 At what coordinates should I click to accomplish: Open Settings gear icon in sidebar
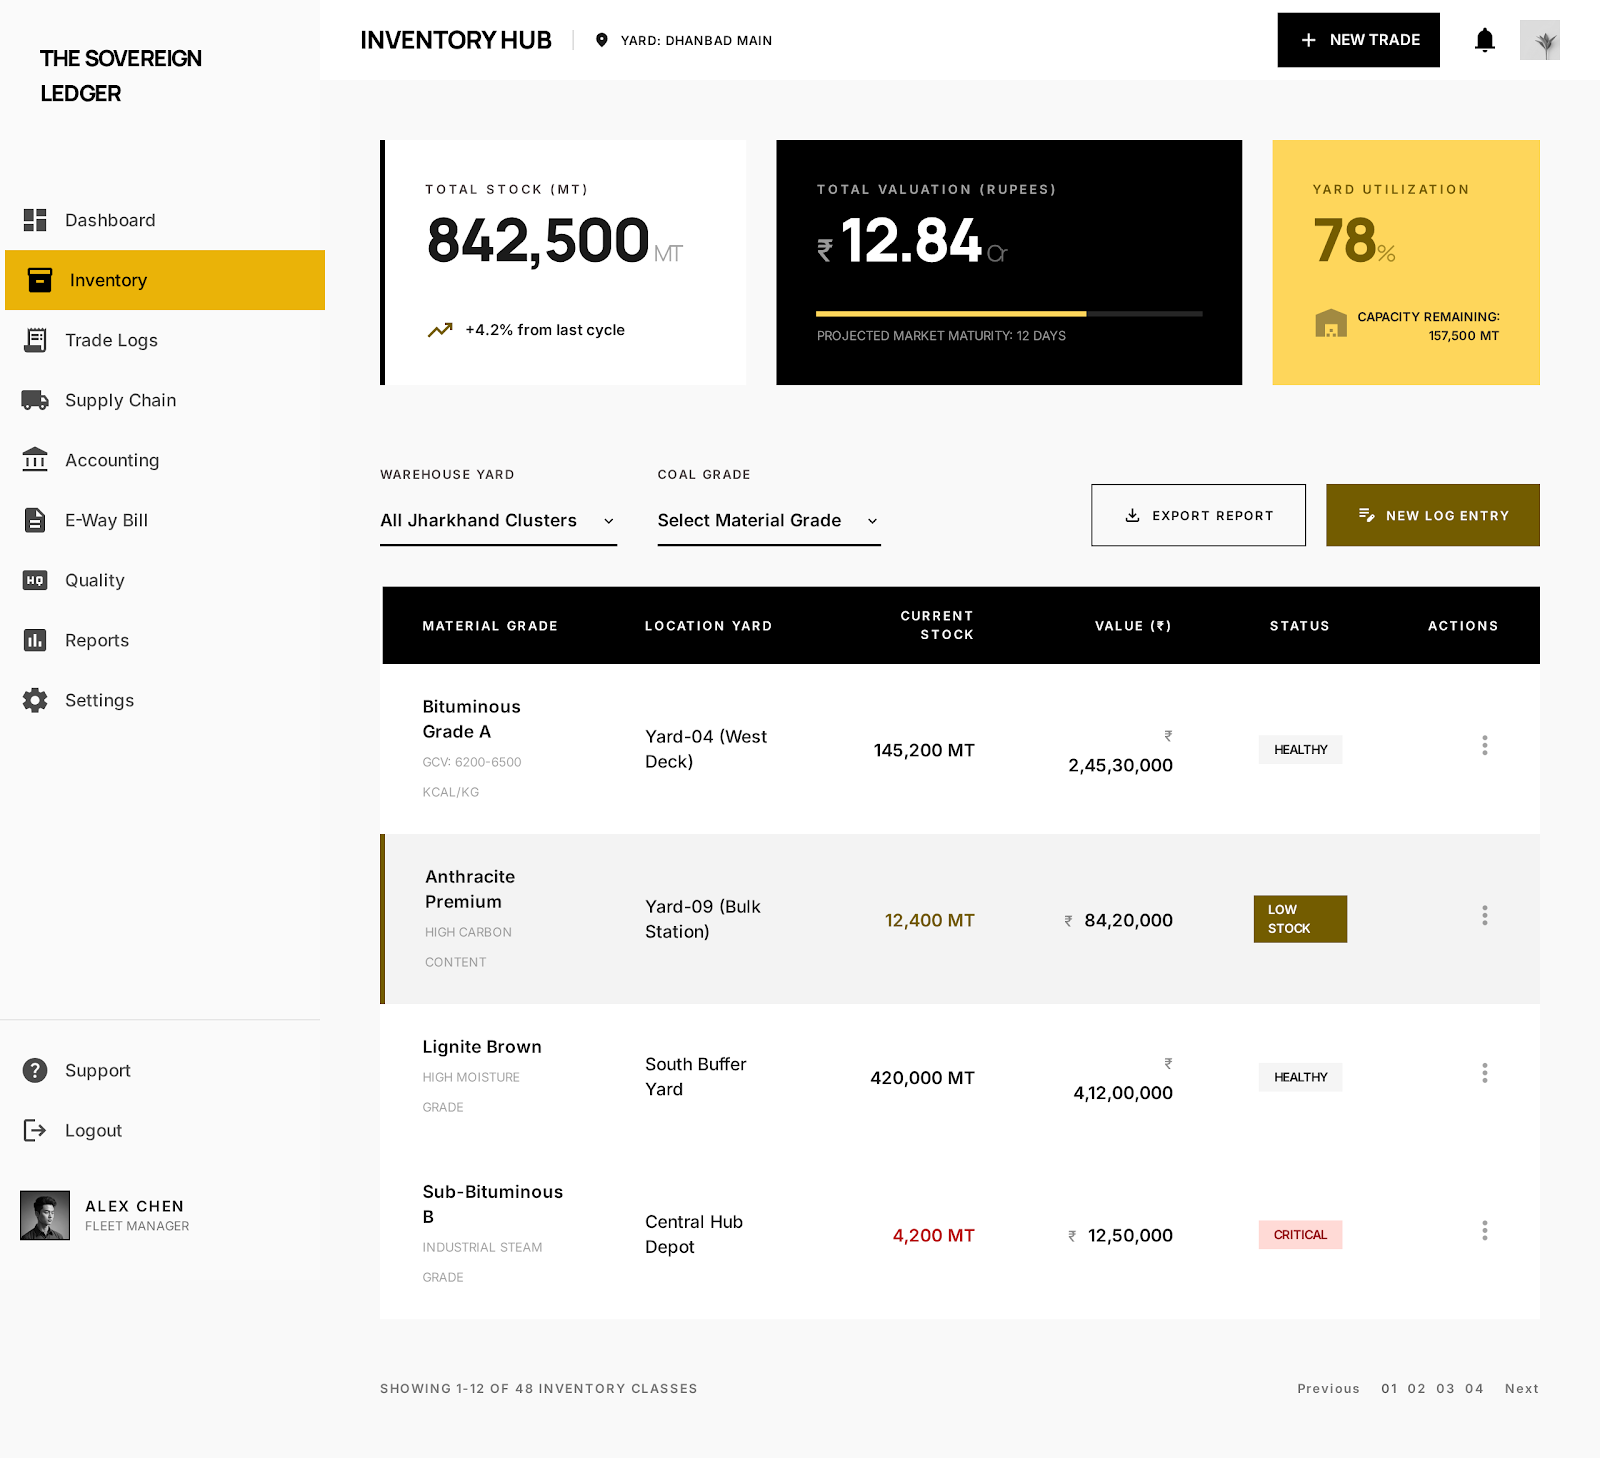coord(35,700)
